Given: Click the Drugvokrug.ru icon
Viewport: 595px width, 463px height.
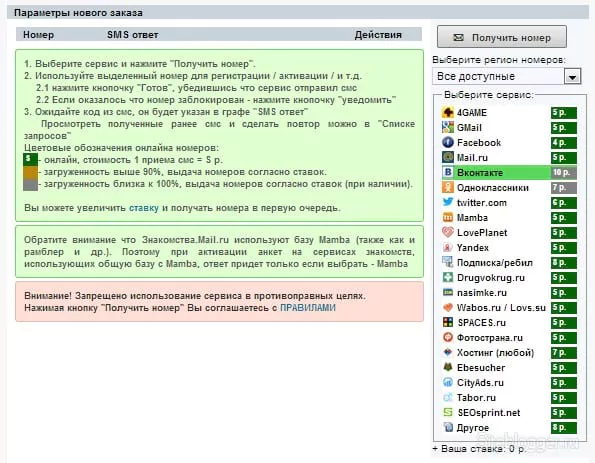Looking at the screenshot, I should click(448, 277).
